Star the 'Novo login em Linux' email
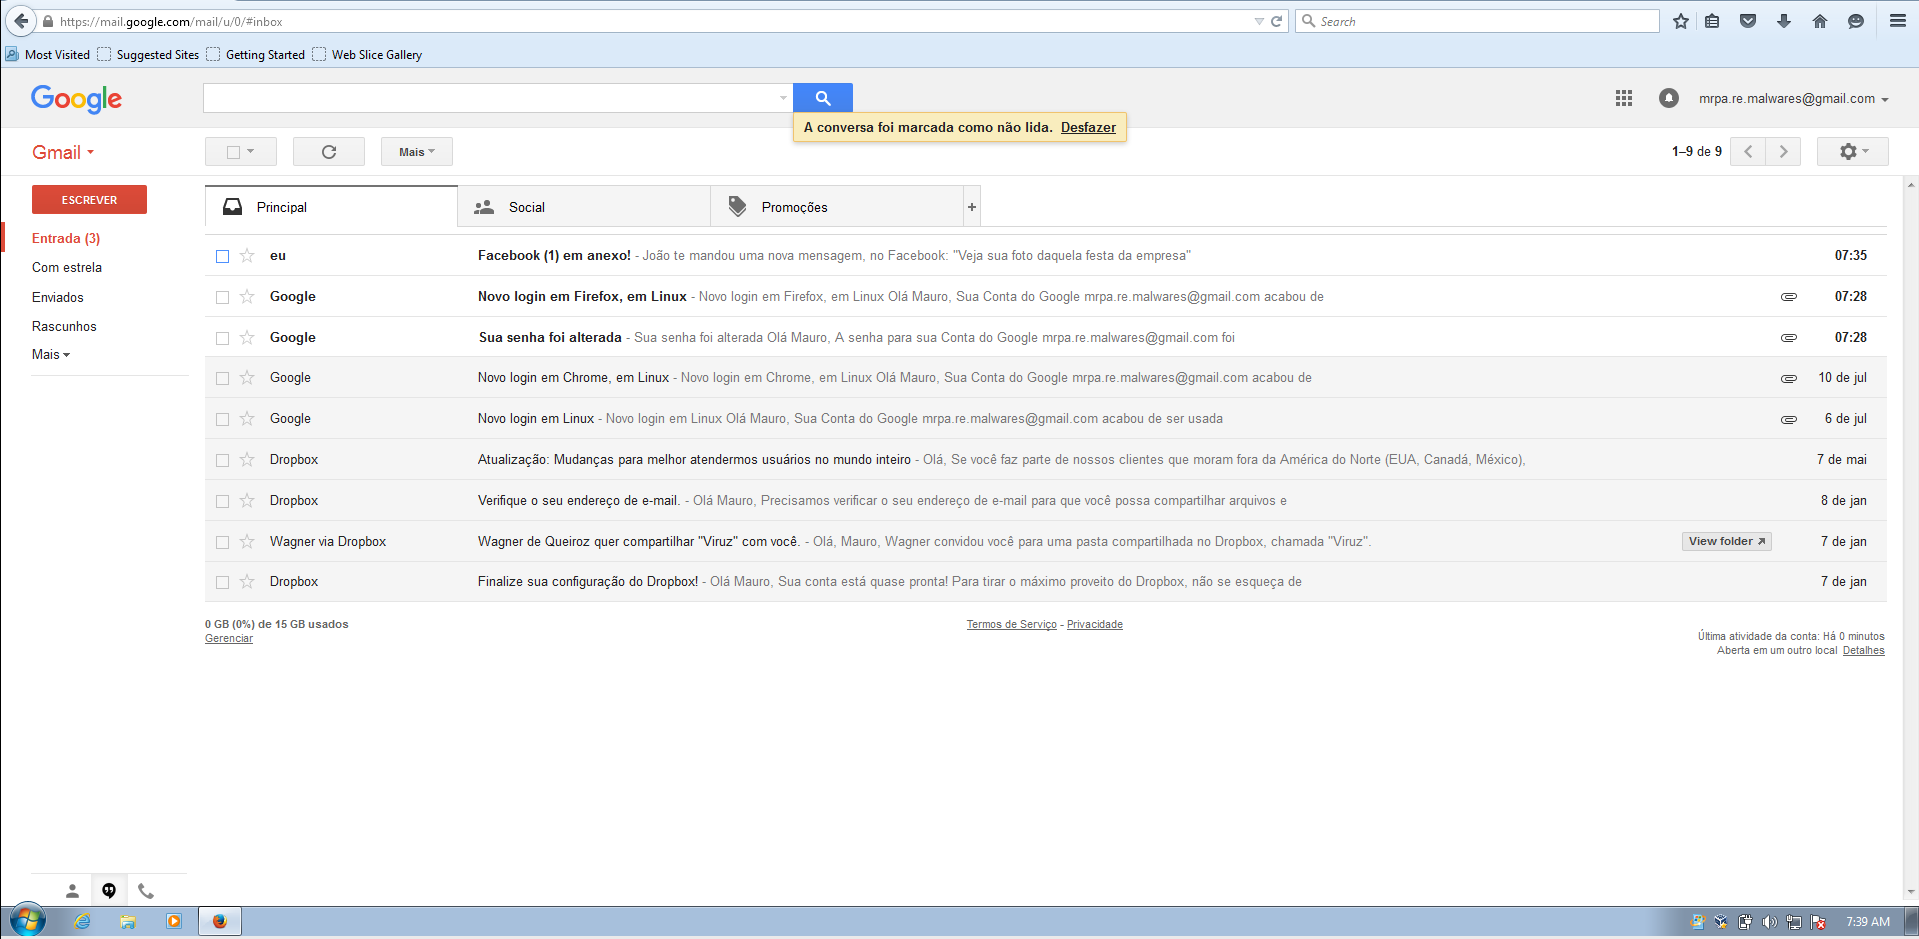The width and height of the screenshot is (1919, 939). coord(247,418)
